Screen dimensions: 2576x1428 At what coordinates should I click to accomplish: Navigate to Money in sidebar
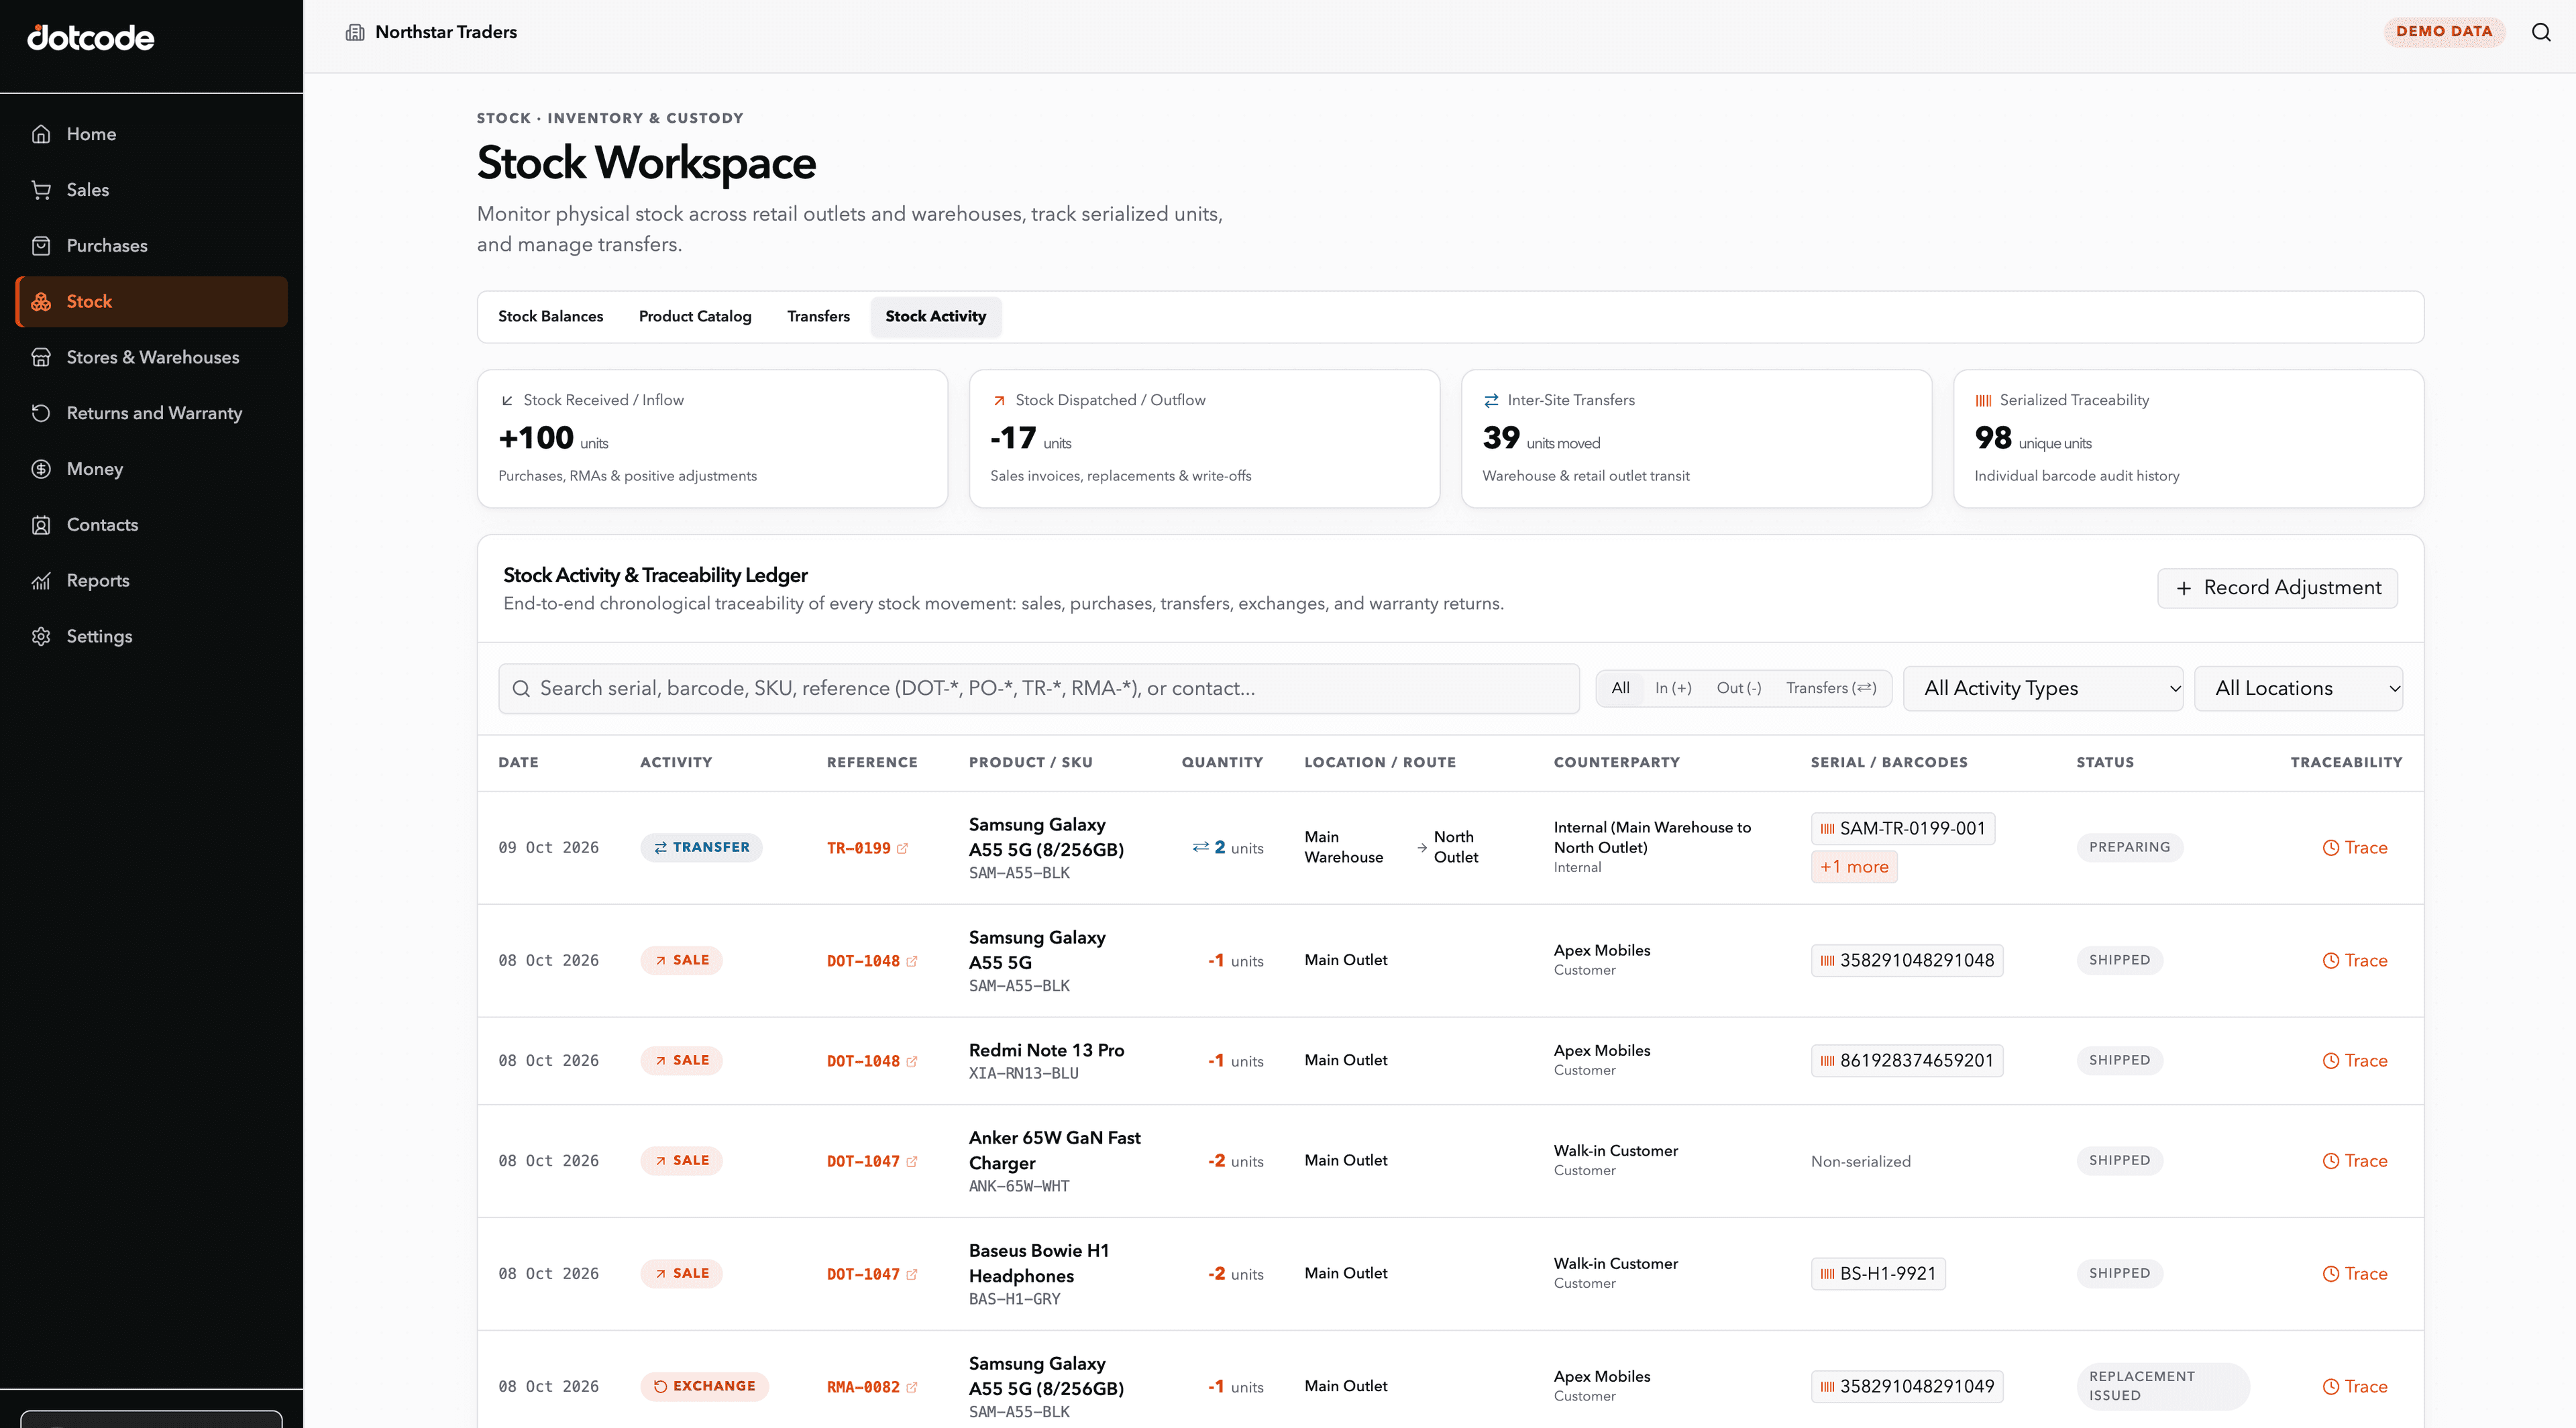tap(152, 469)
